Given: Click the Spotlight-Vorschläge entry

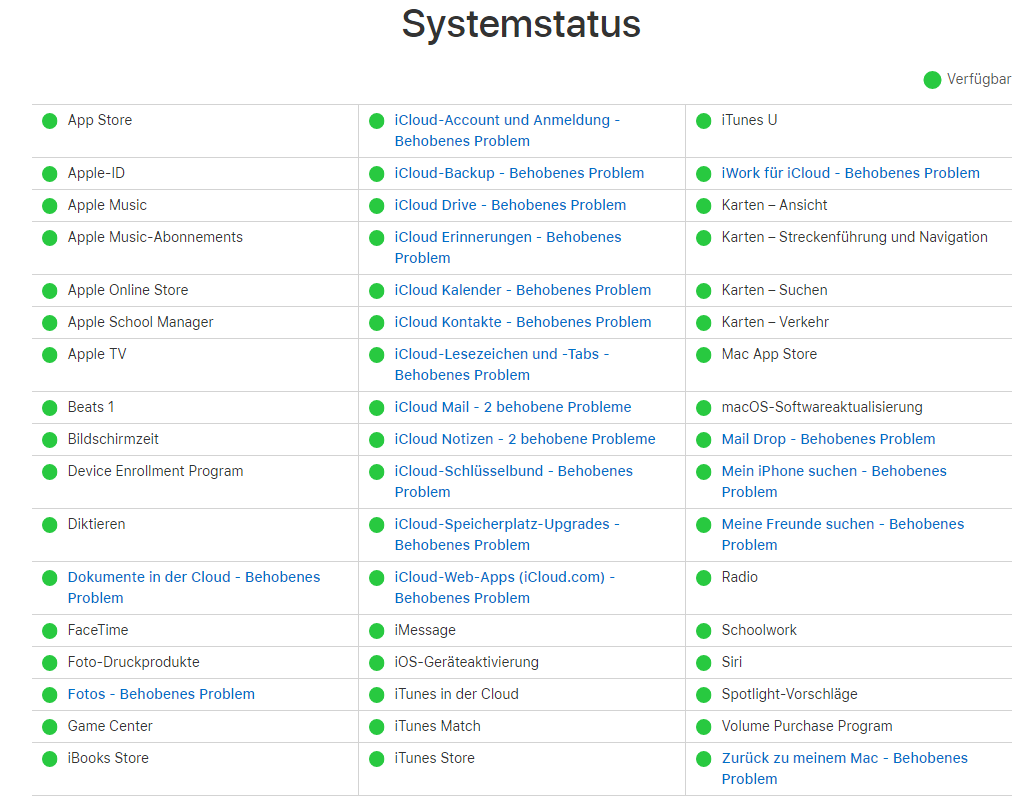Looking at the screenshot, I should [789, 694].
